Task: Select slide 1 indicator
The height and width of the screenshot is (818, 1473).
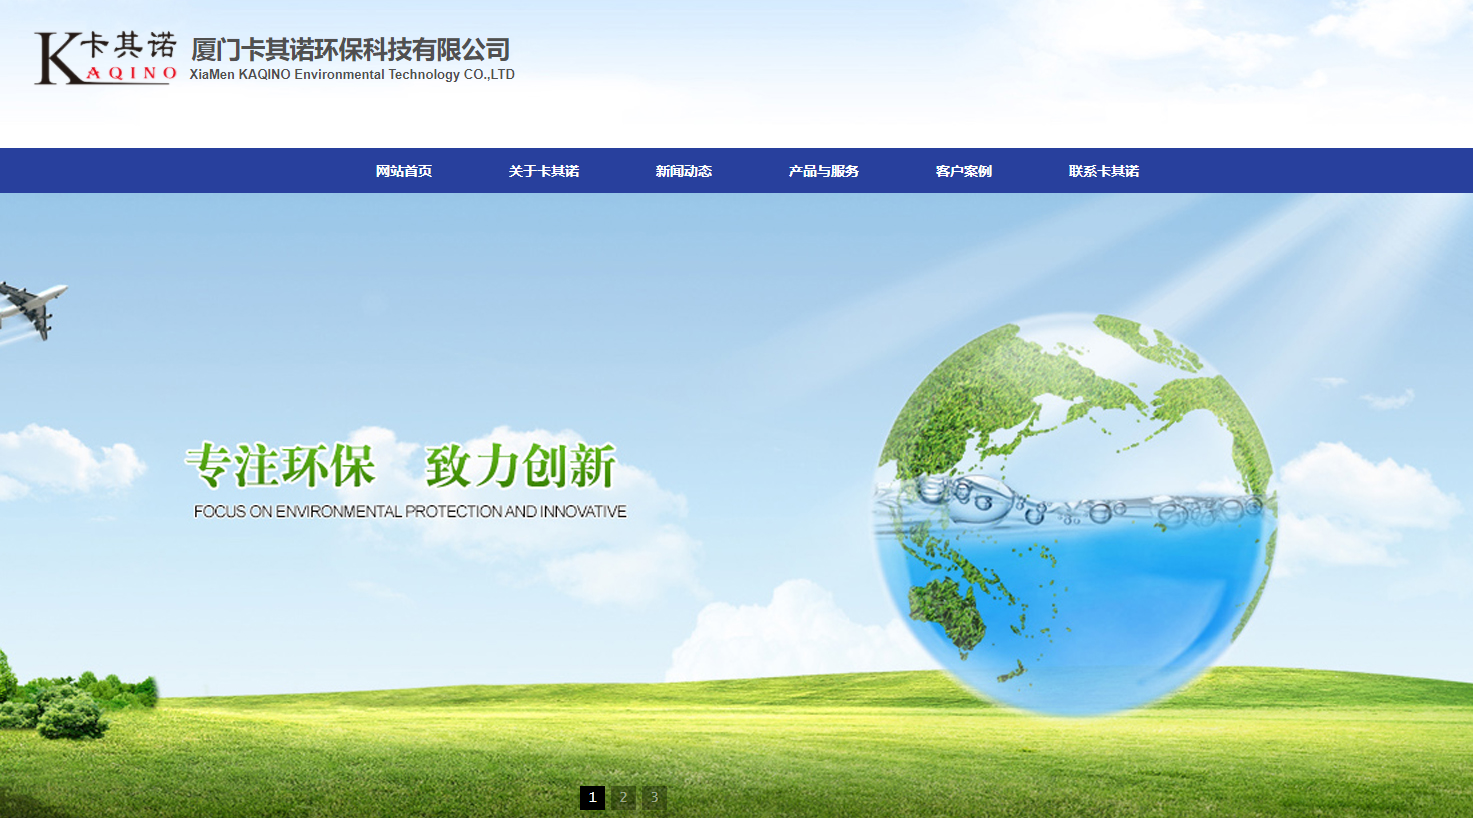Action: pos(592,797)
